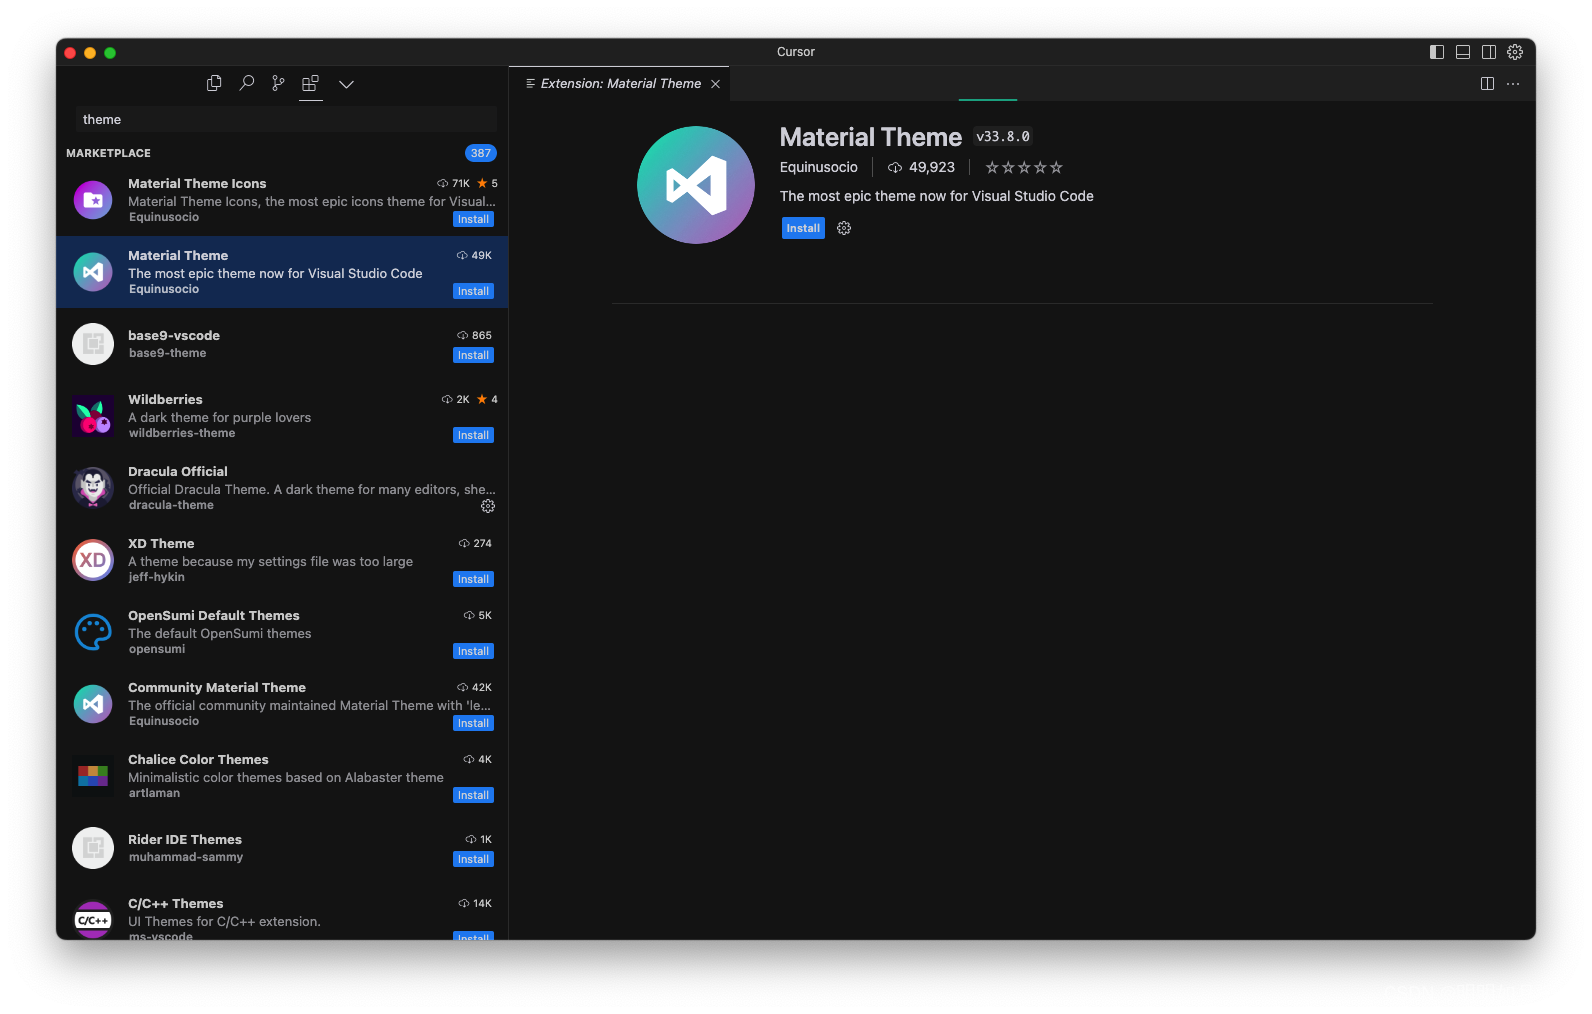Click the Dracula Official vampire icon
This screenshot has width=1592, height=1014.
pos(93,488)
